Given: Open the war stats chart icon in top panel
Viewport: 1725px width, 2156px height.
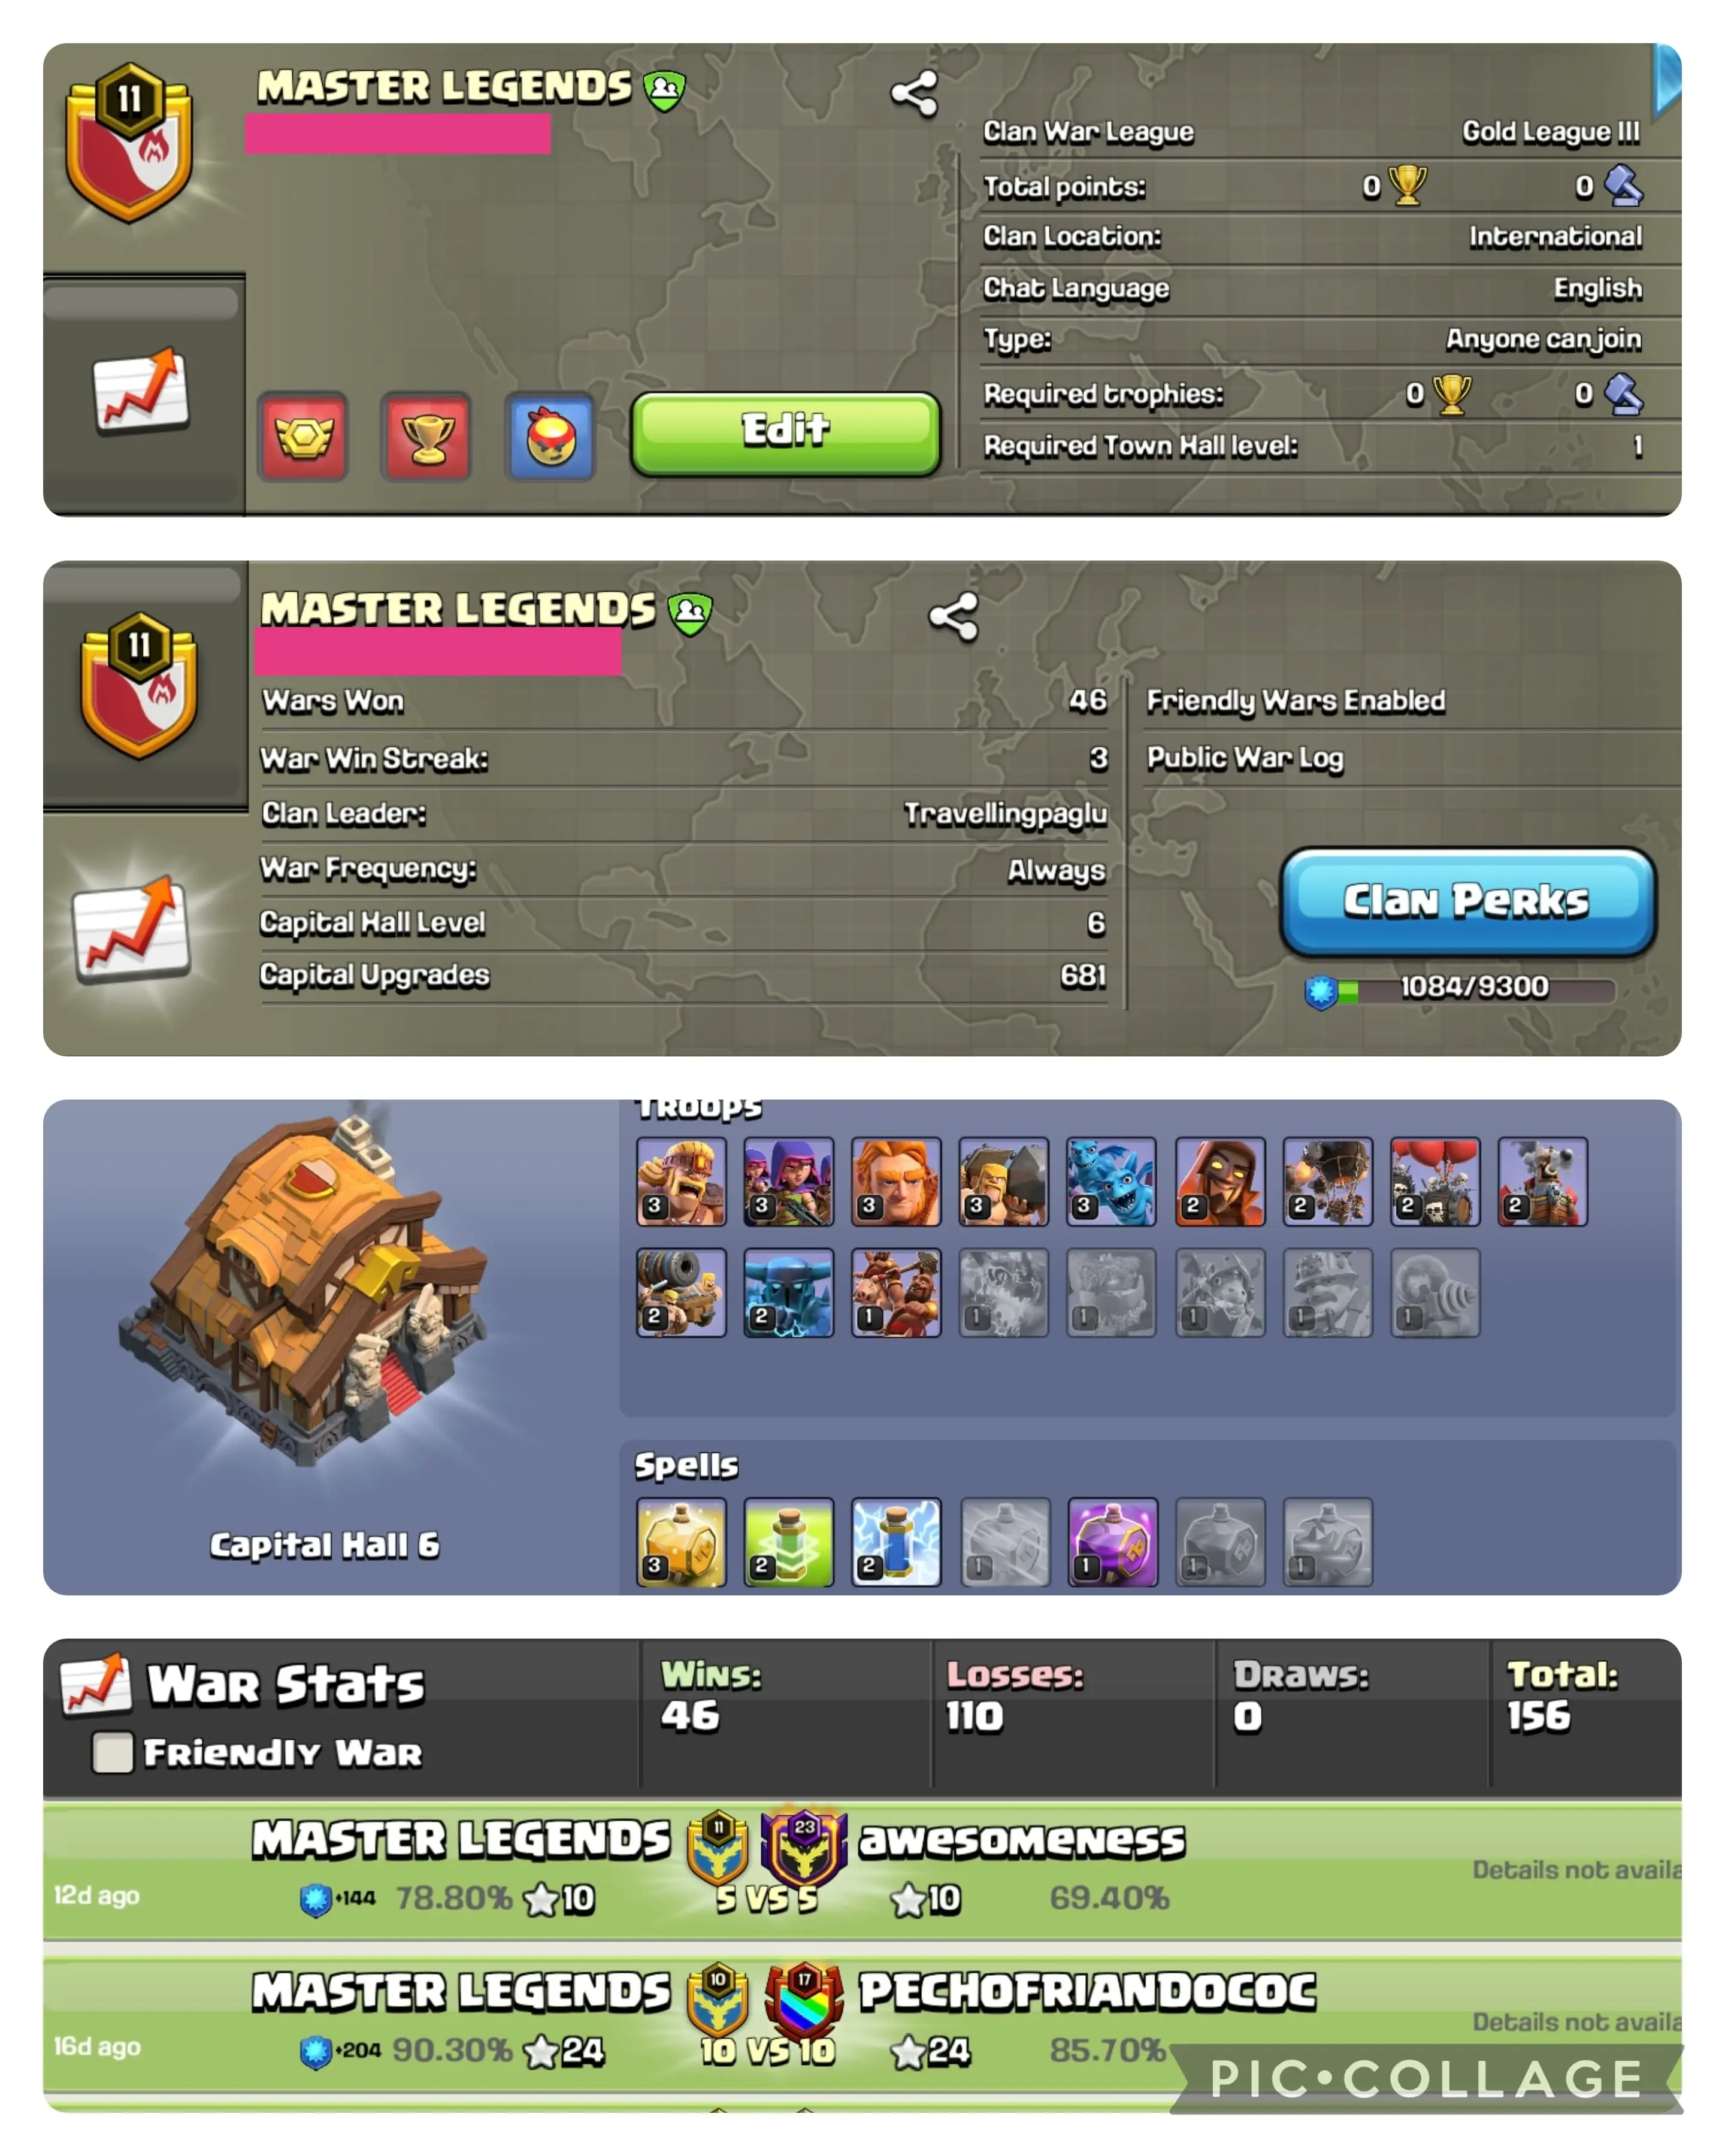Looking at the screenshot, I should [140, 391].
